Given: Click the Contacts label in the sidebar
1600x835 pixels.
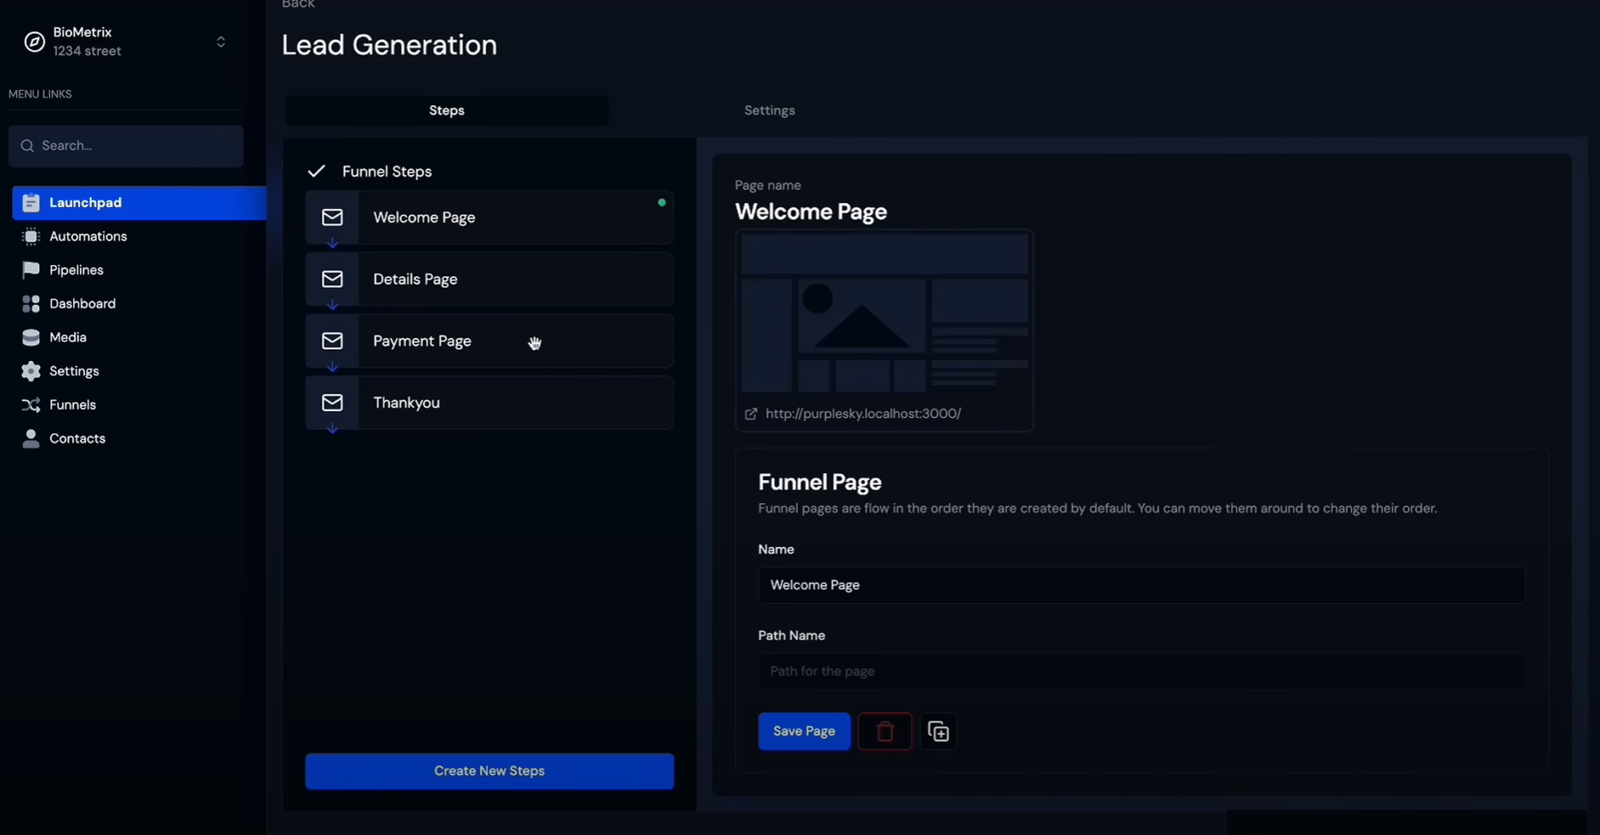Looking at the screenshot, I should click(77, 439).
